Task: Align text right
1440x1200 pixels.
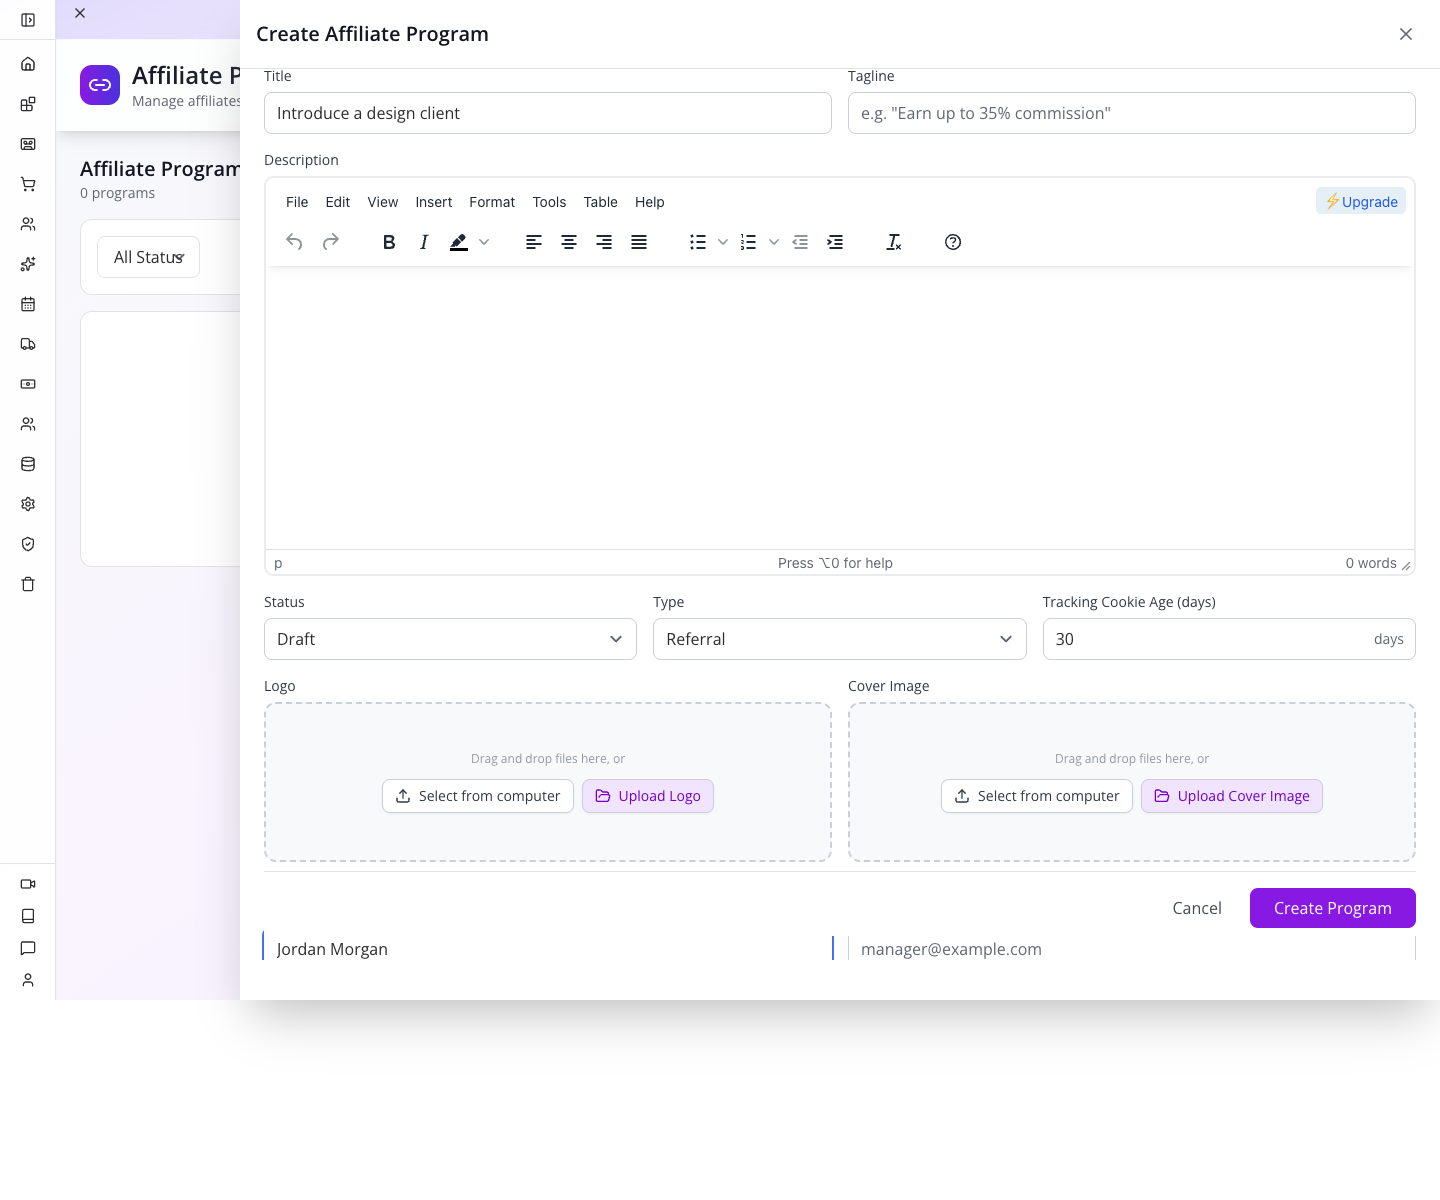Action: (x=604, y=242)
